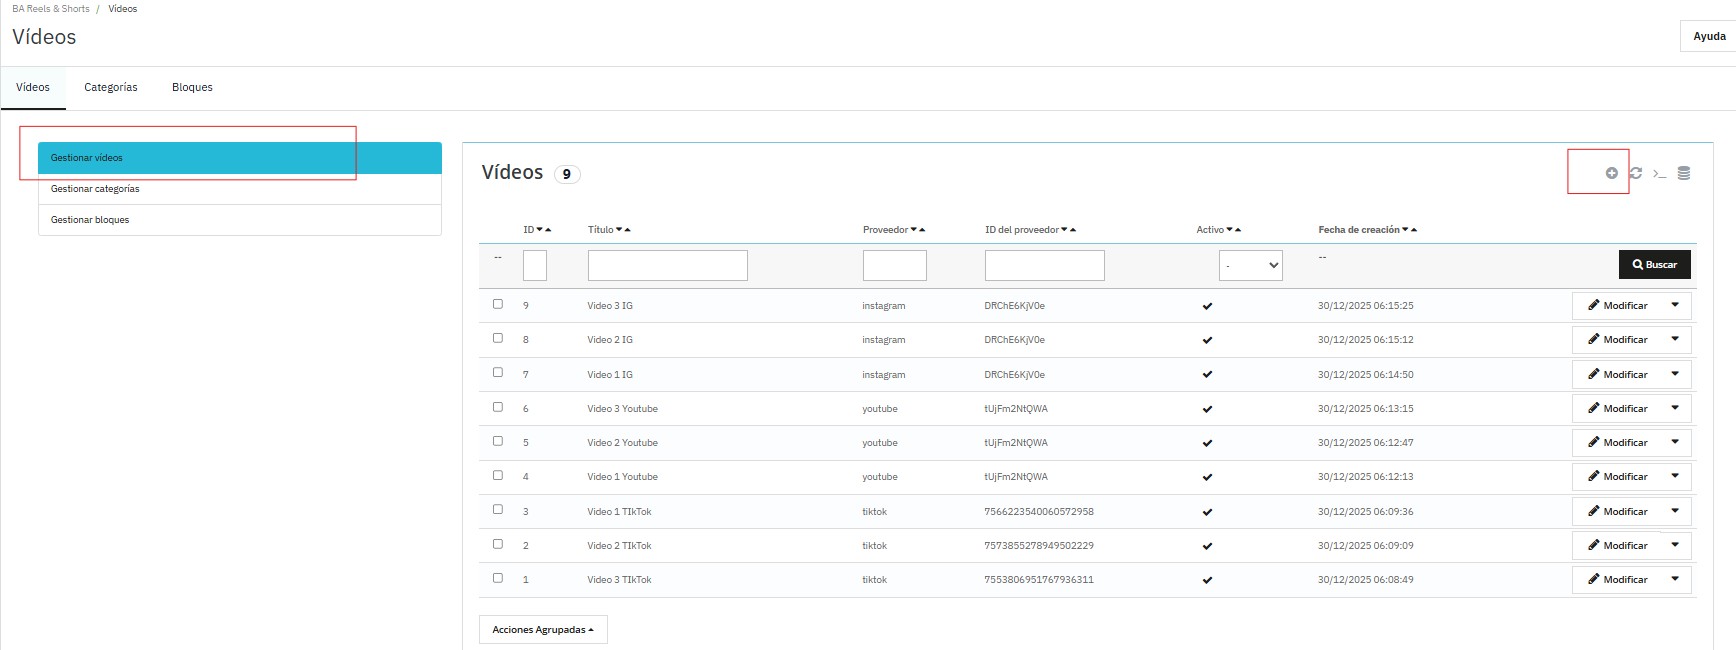
Task: Sort Título column descending arrow
Action: tap(619, 230)
